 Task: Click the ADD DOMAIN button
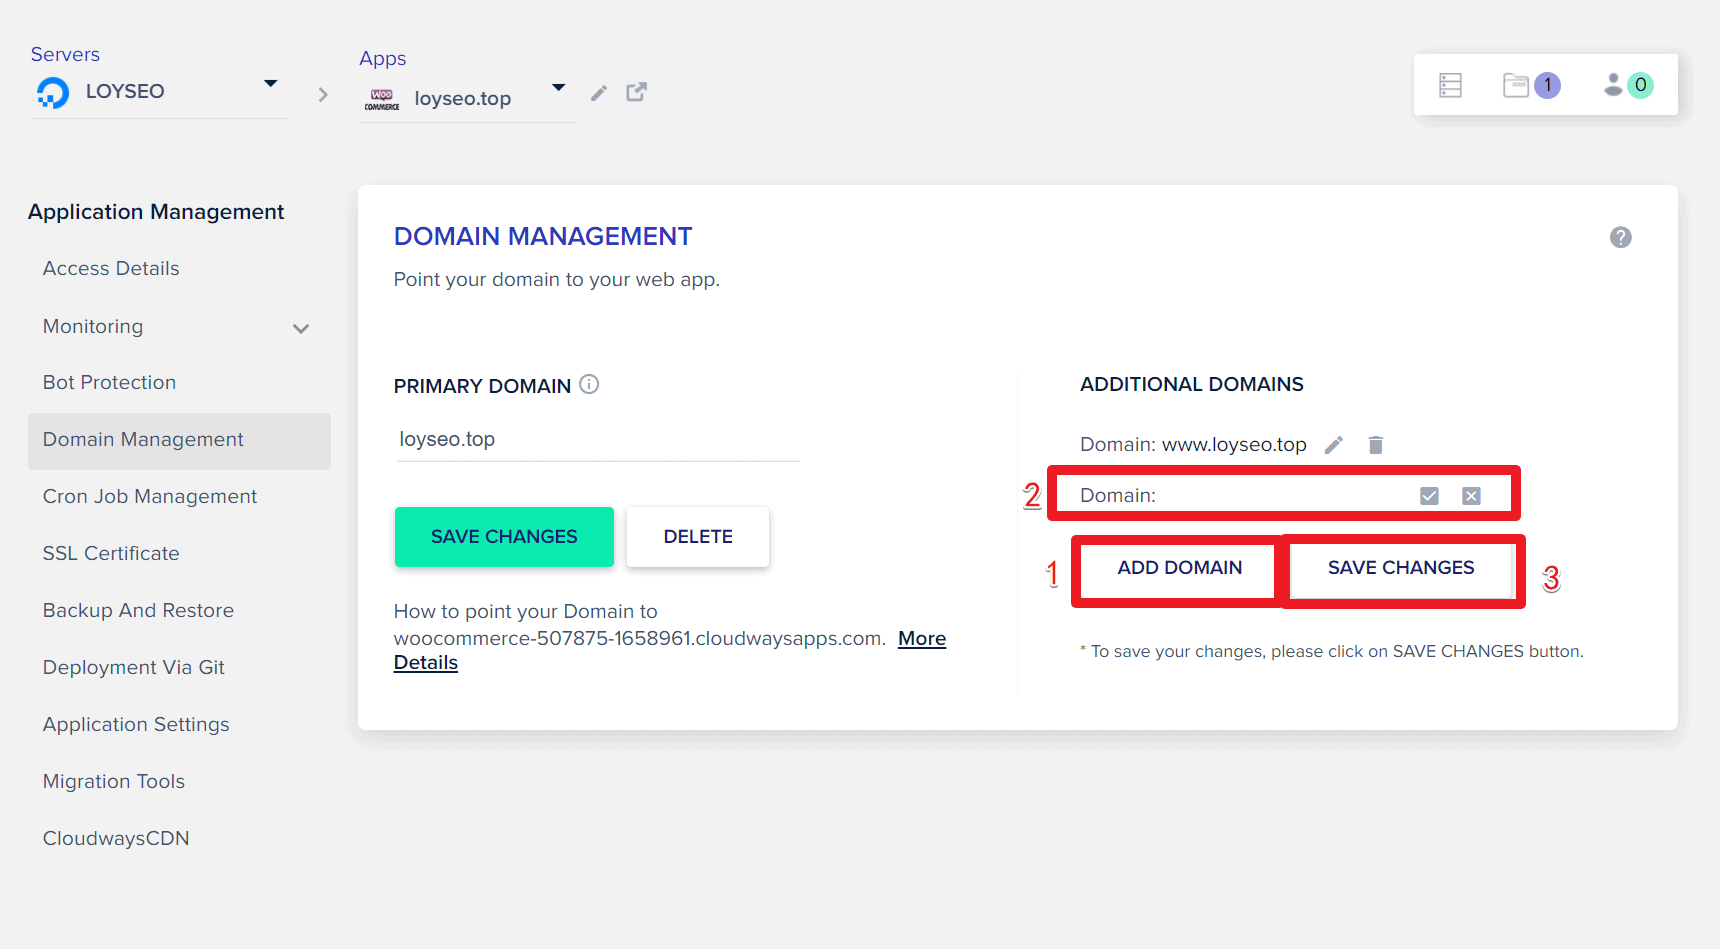click(x=1179, y=568)
